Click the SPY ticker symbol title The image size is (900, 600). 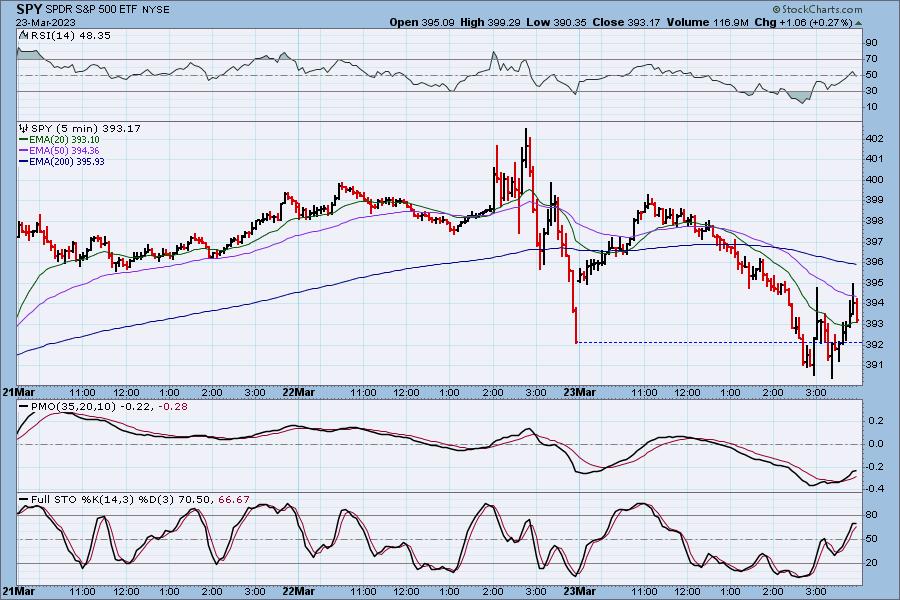tap(29, 9)
